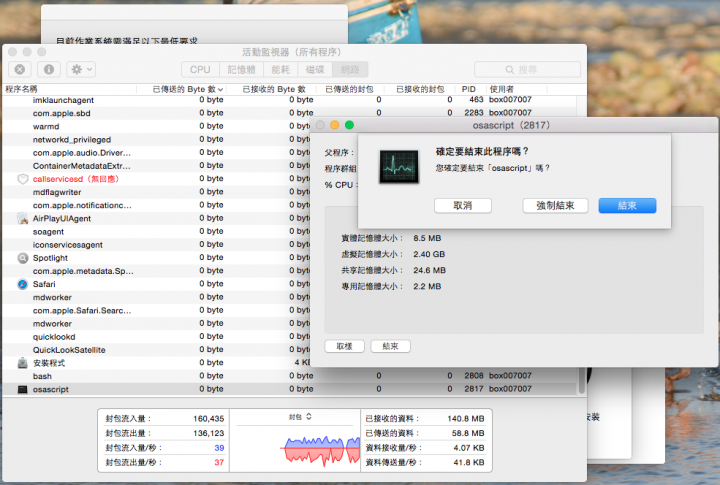Select the warmd process row

156,126
